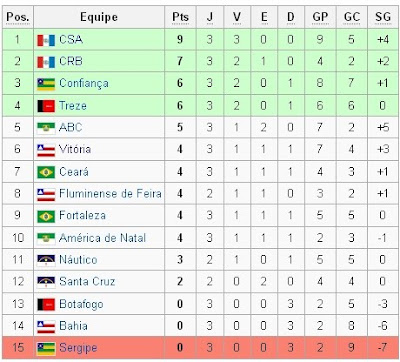Click the flag icon beside CRB
The image size is (400, 362).
click(46, 62)
